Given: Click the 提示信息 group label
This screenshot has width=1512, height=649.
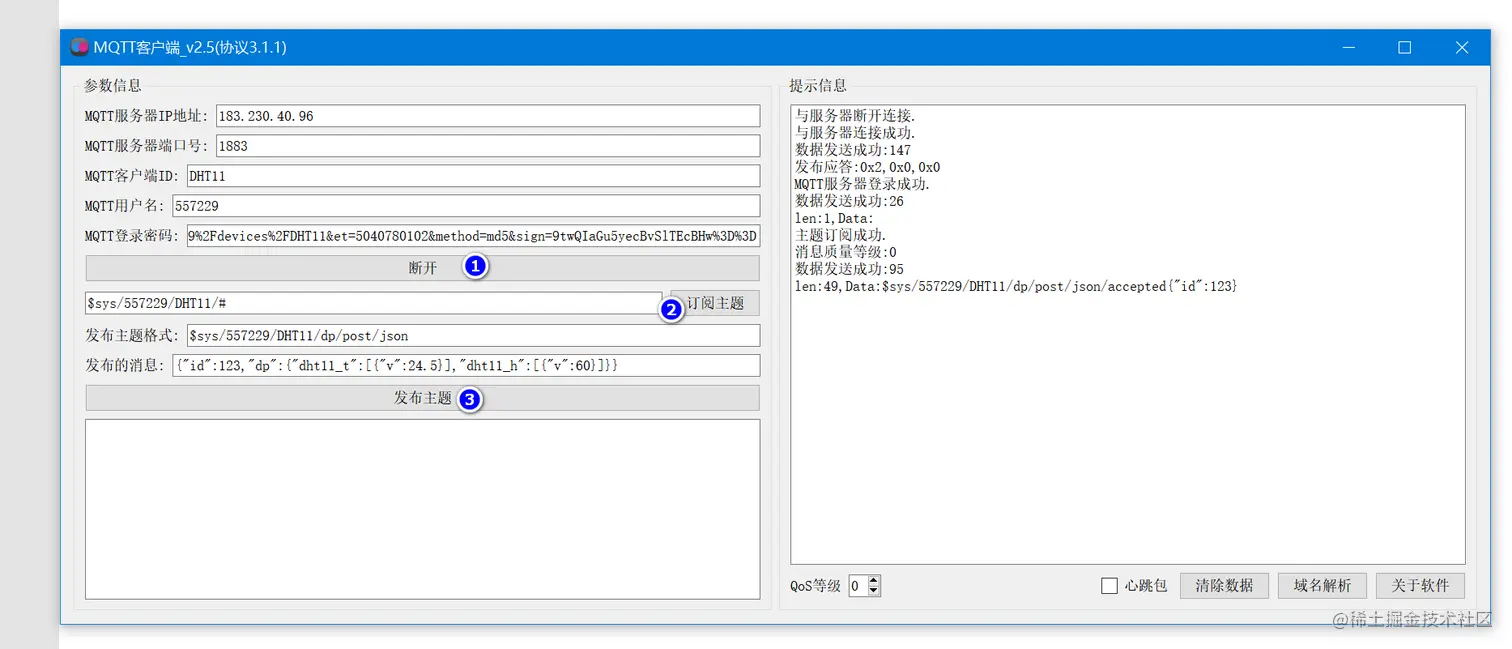Looking at the screenshot, I should pyautogui.click(x=818, y=86).
